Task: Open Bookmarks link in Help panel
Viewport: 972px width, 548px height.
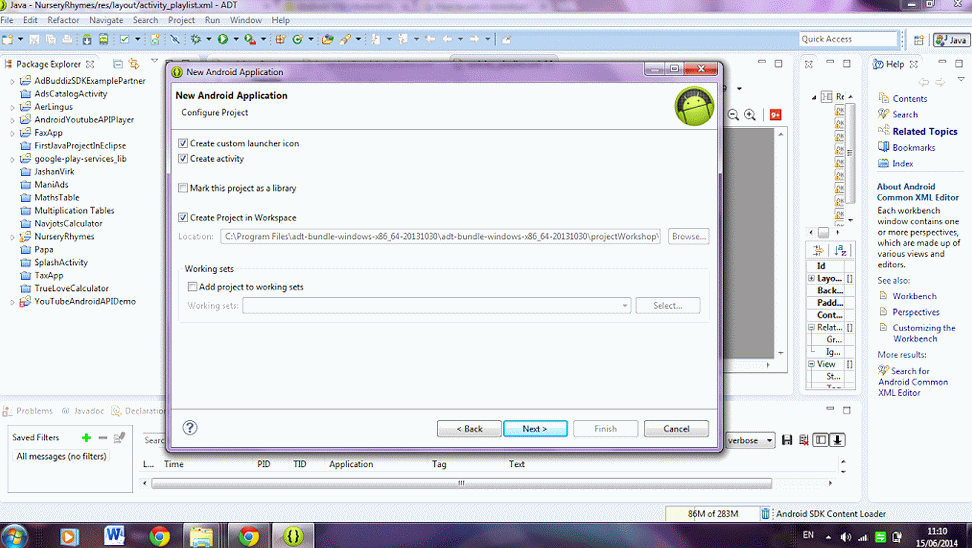Action: point(914,148)
